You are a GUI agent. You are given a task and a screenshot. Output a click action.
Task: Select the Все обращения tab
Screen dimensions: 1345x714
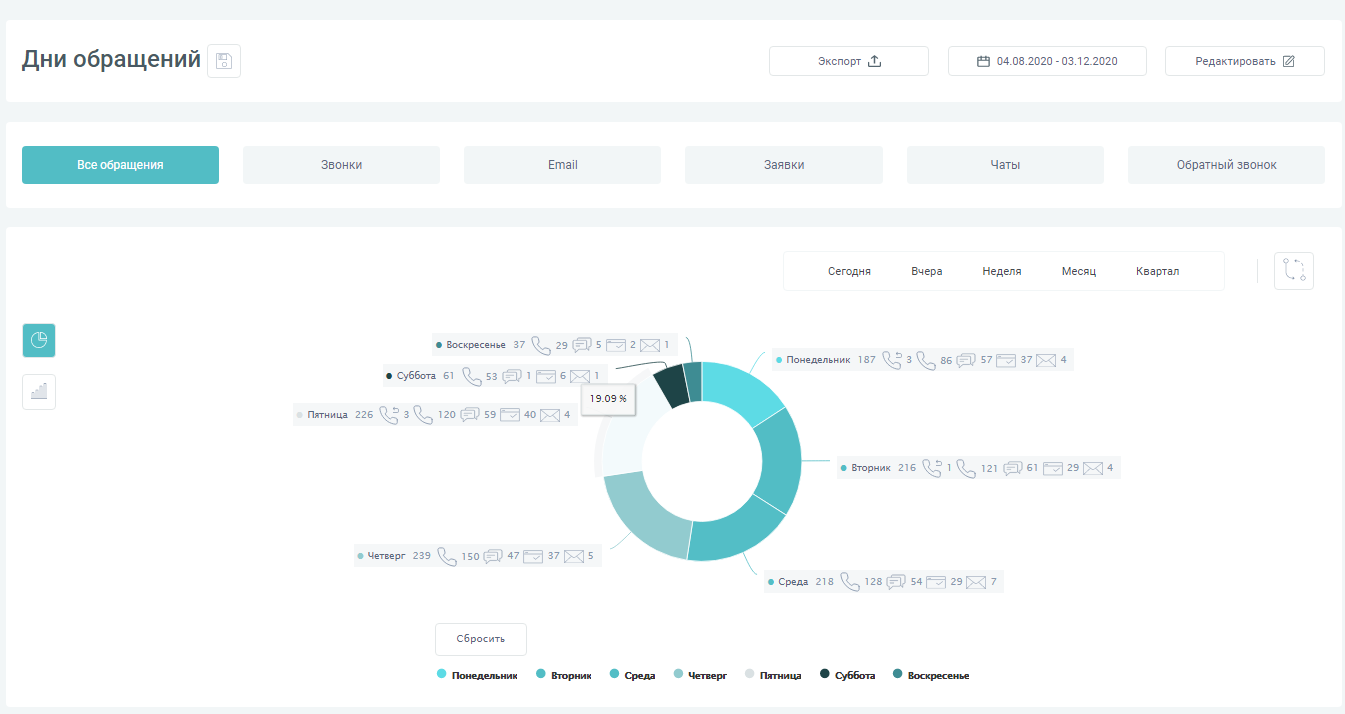pyautogui.click(x=120, y=165)
